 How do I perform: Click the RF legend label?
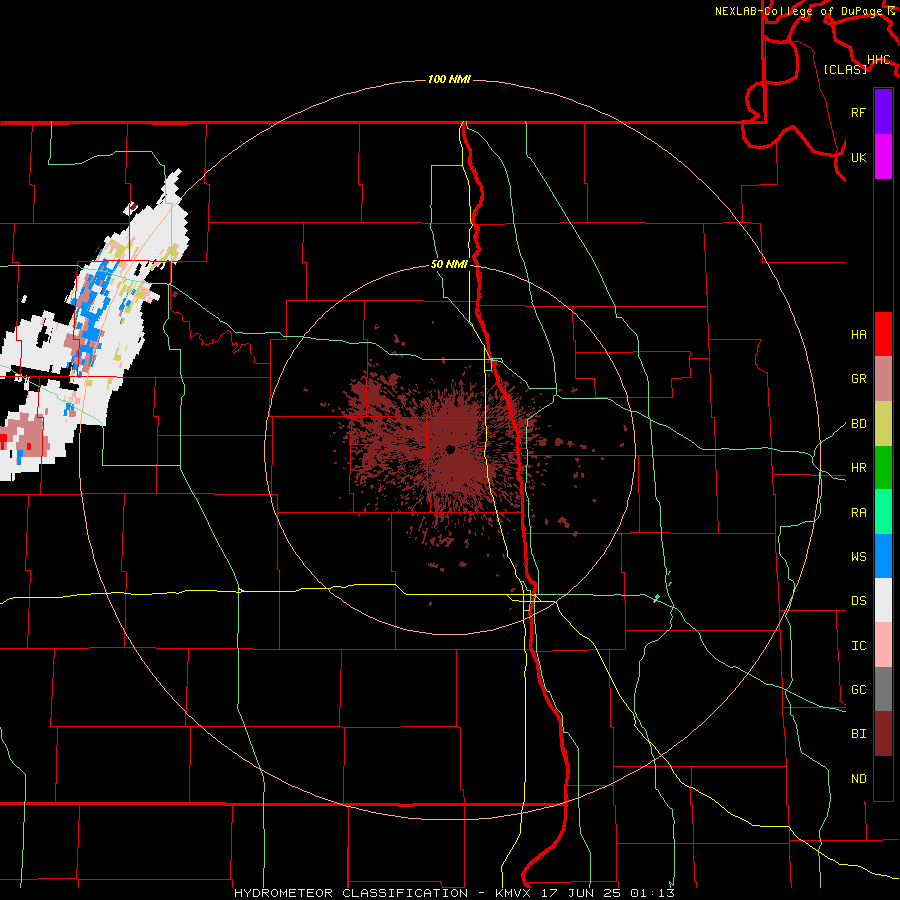(x=858, y=112)
